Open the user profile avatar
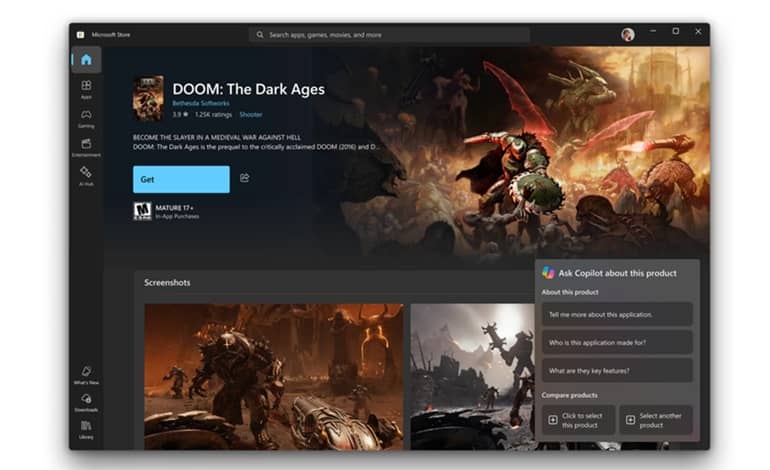Viewport: 770px width, 470px height. click(628, 34)
